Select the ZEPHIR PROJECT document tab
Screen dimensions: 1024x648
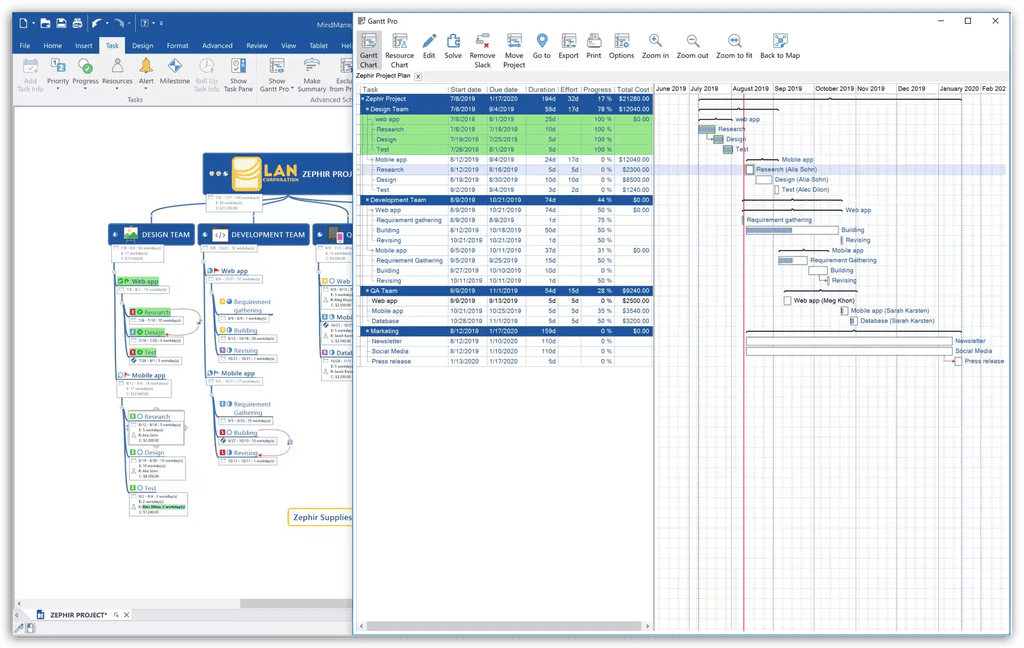(x=78, y=615)
